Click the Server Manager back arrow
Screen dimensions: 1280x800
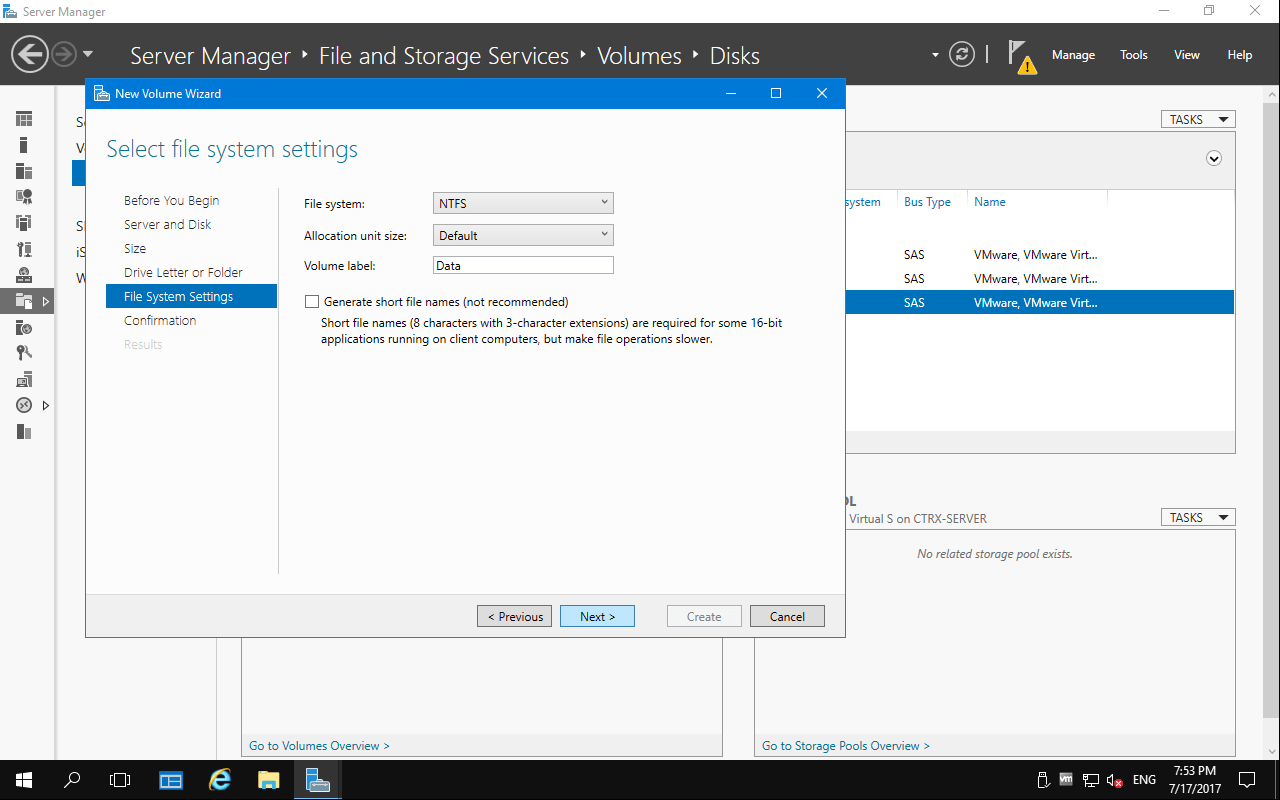coord(30,54)
